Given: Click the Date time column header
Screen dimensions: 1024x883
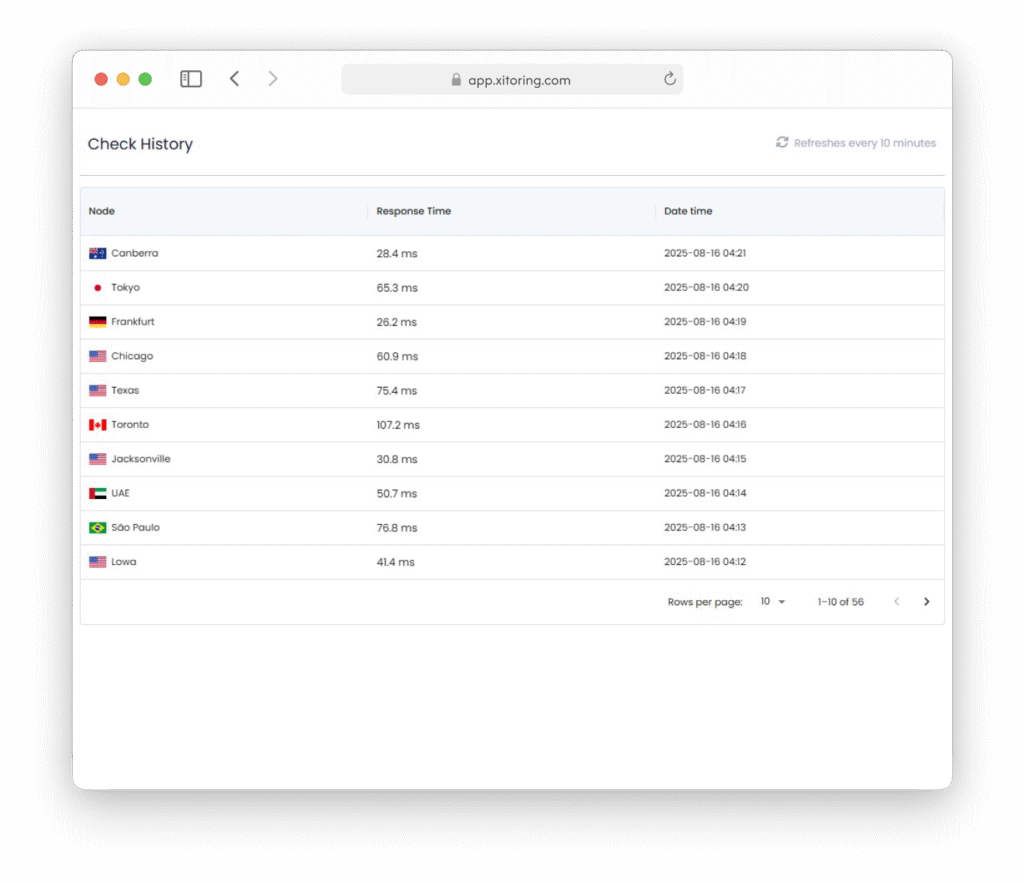Looking at the screenshot, I should point(688,211).
